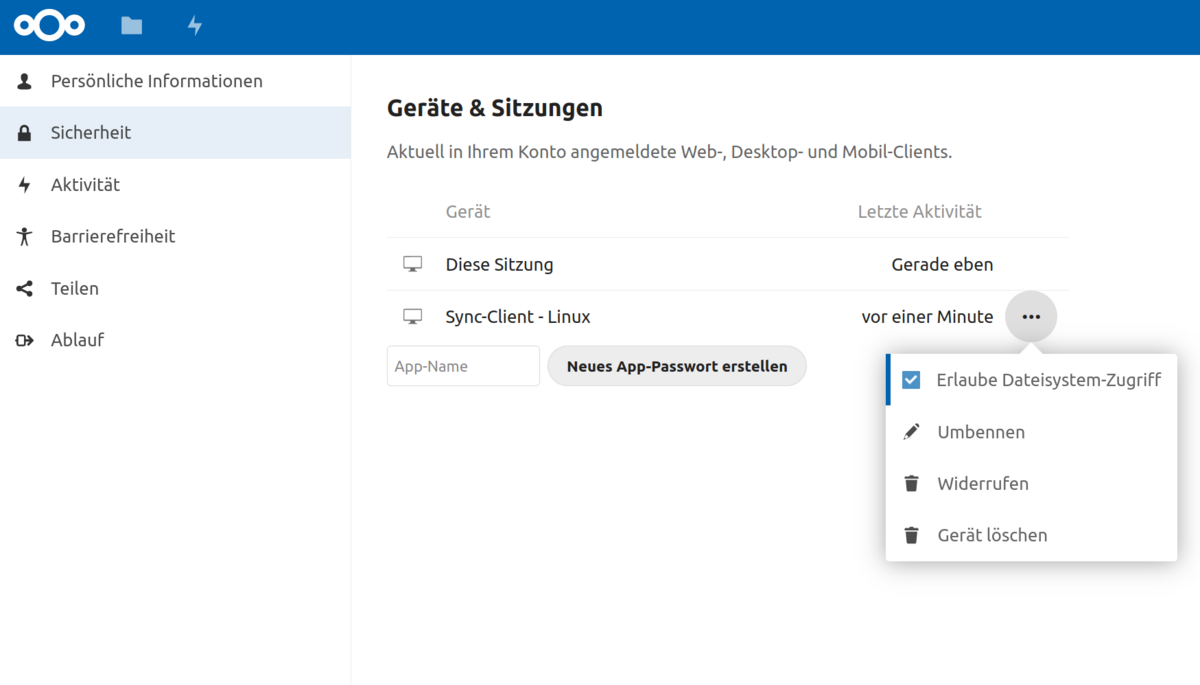
Task: Click the pencil icon beside Umbennen
Action: pos(911,432)
